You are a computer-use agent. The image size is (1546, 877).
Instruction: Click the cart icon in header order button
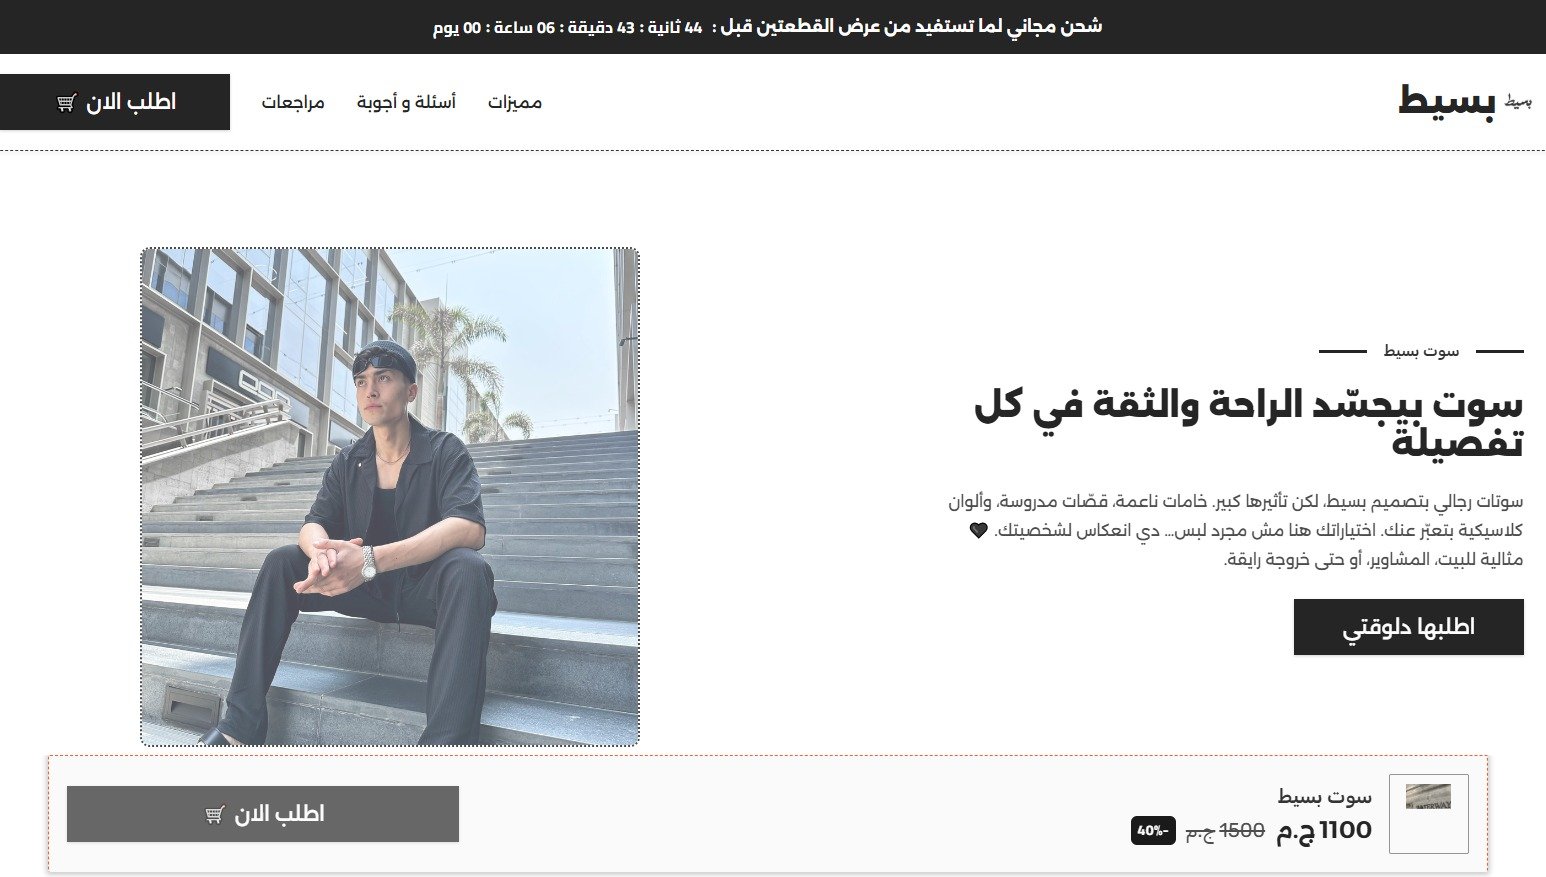pos(67,102)
